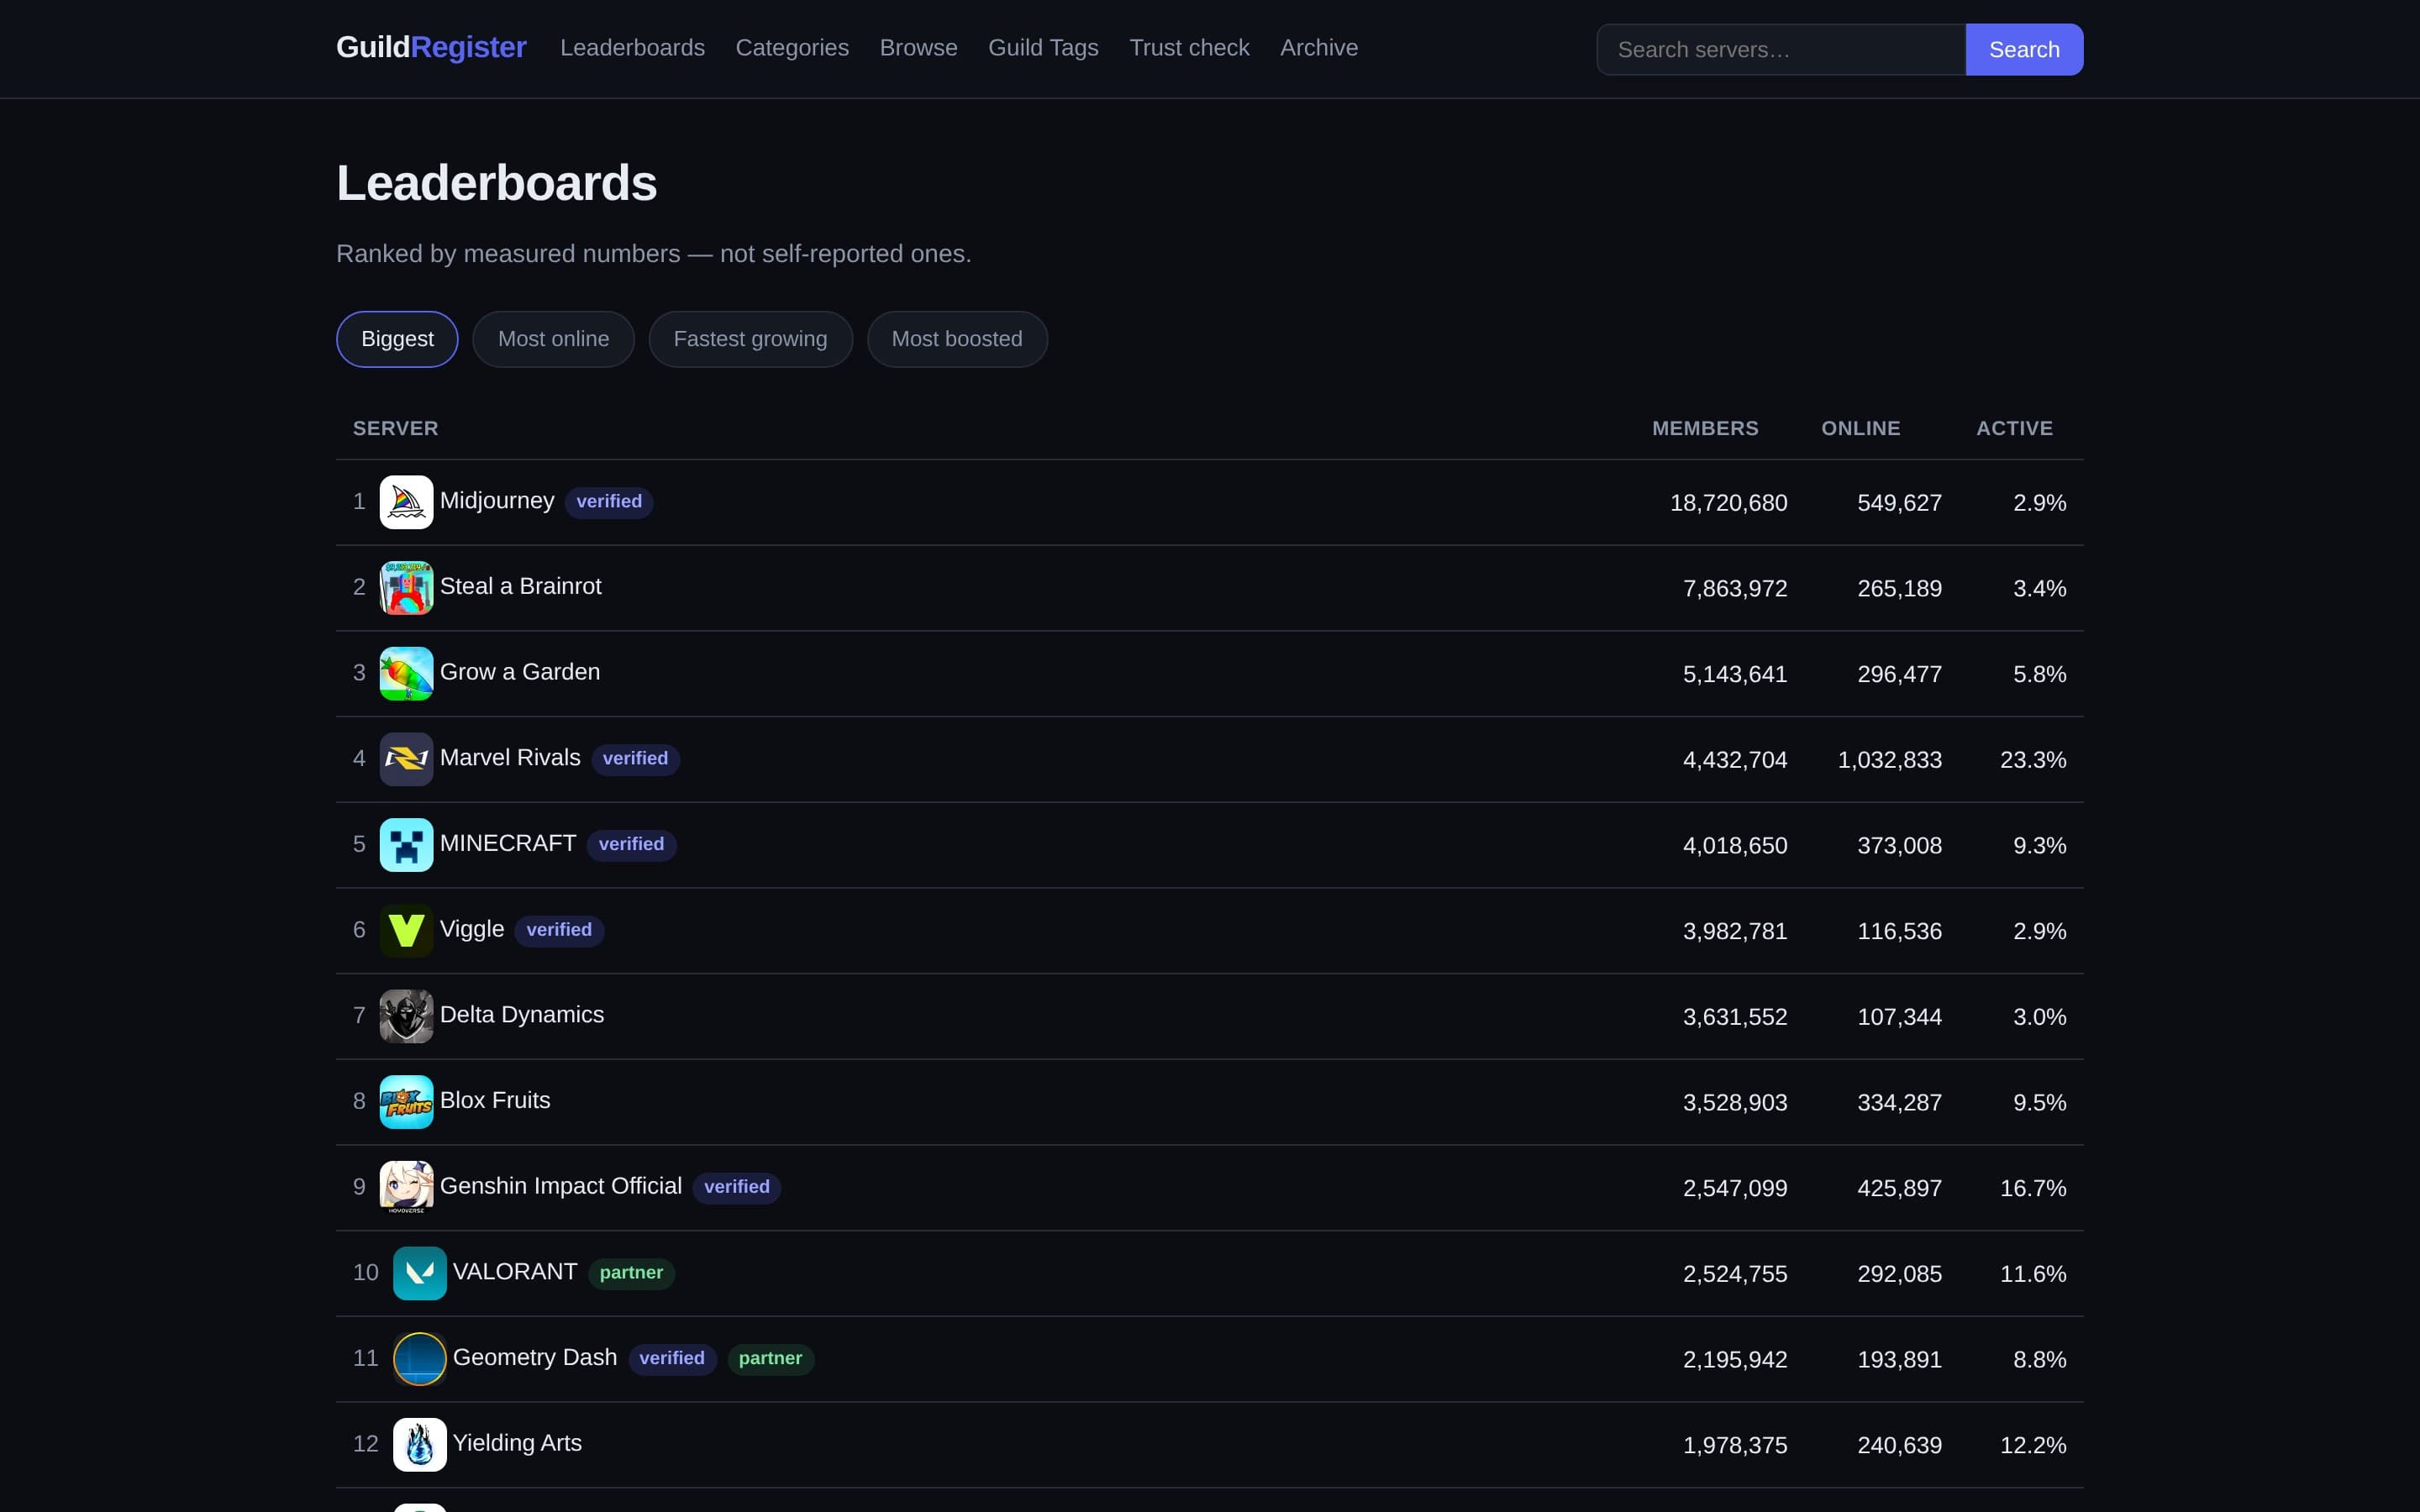
Task: Click the VALORANT server icon
Action: tap(419, 1273)
